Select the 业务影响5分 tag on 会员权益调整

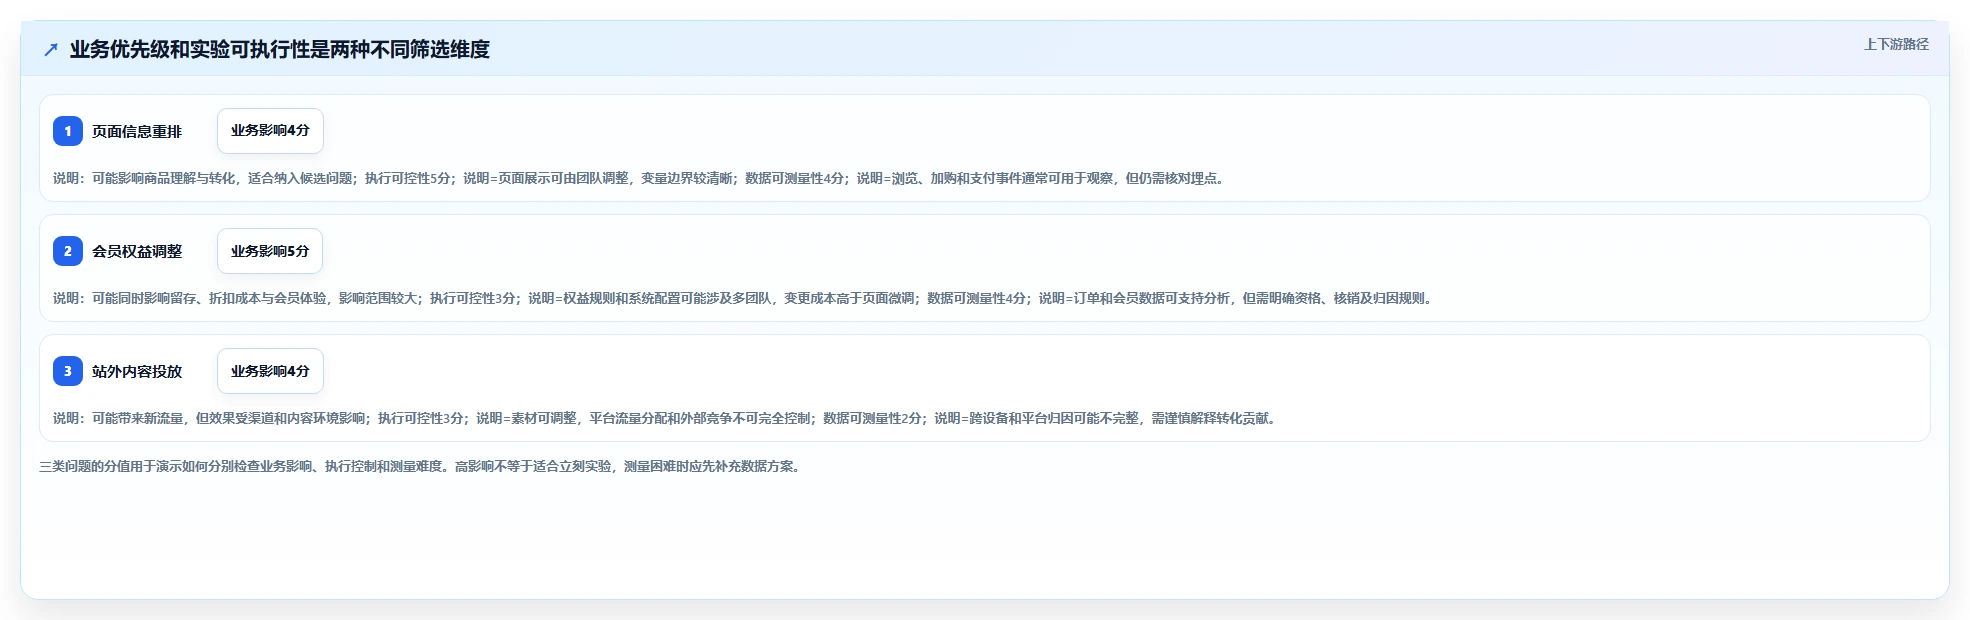pyautogui.click(x=270, y=251)
